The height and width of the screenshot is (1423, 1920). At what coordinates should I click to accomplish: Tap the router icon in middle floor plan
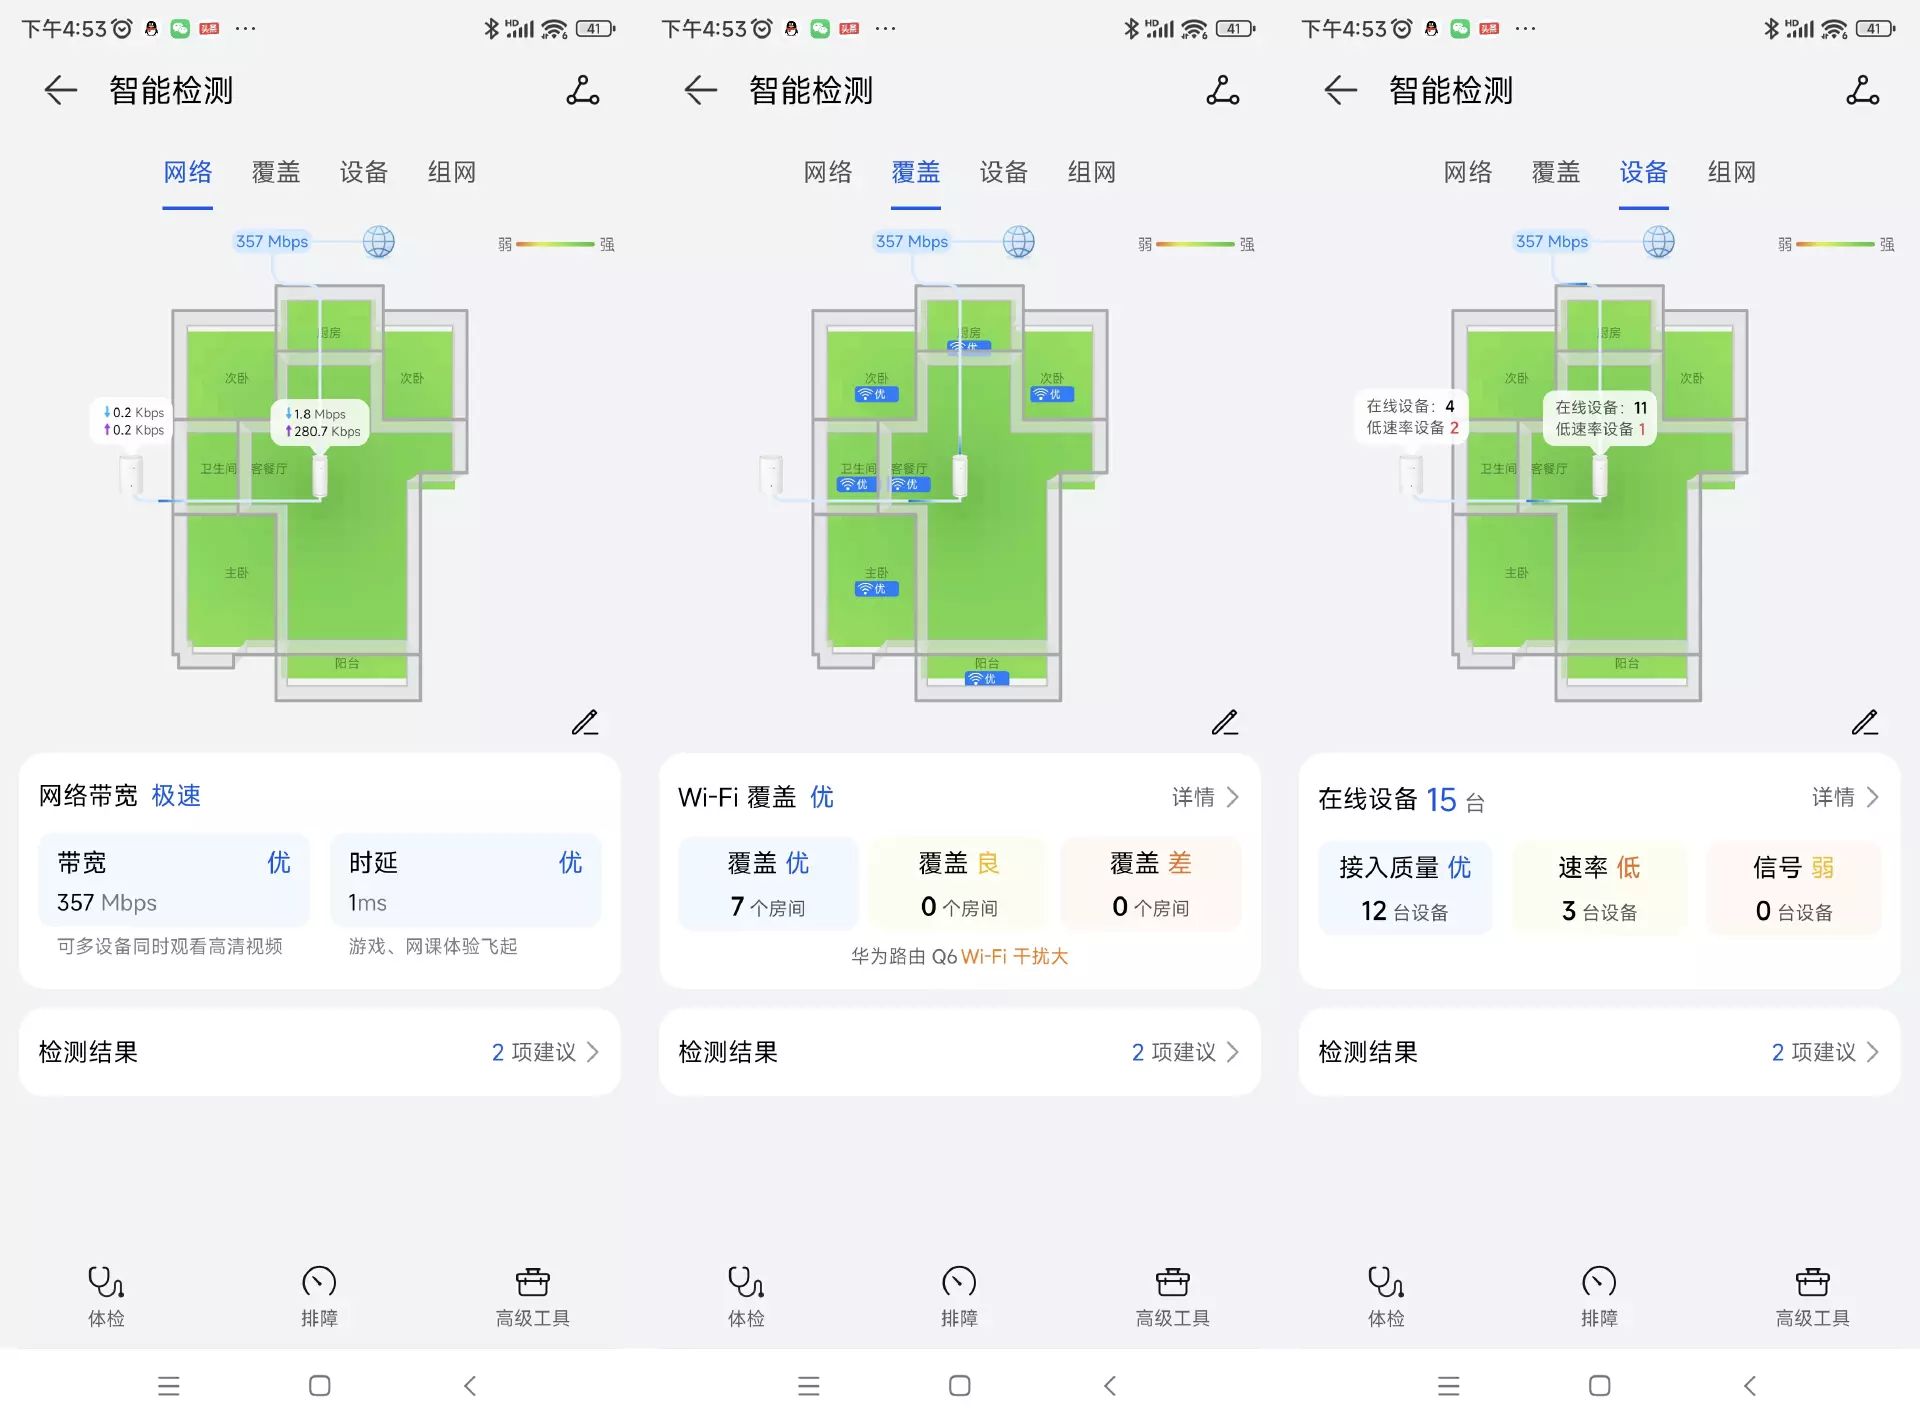tap(959, 475)
